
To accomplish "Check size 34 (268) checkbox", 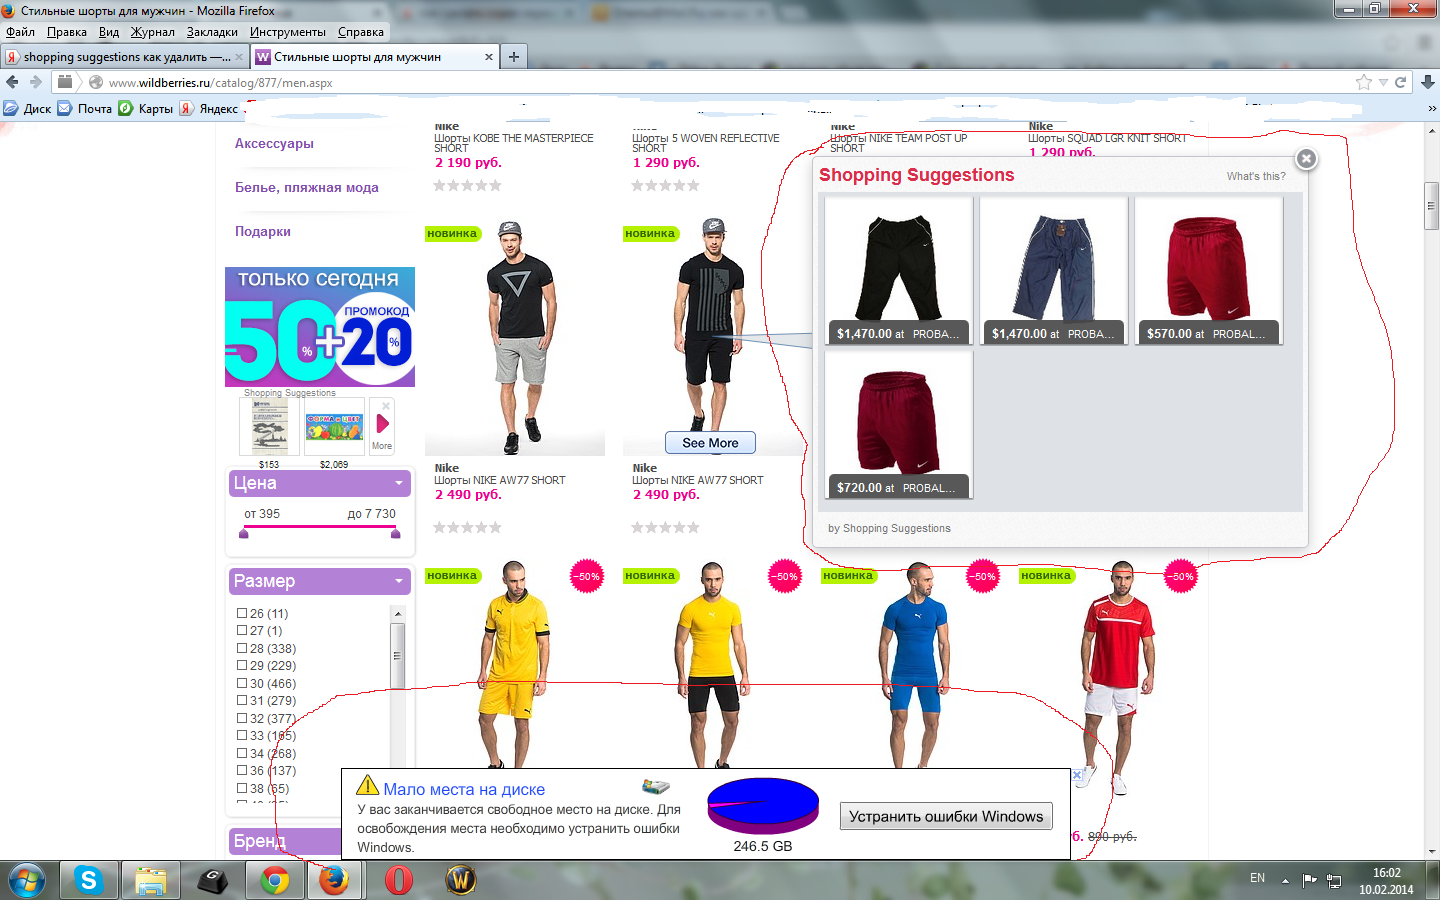I will click(242, 753).
